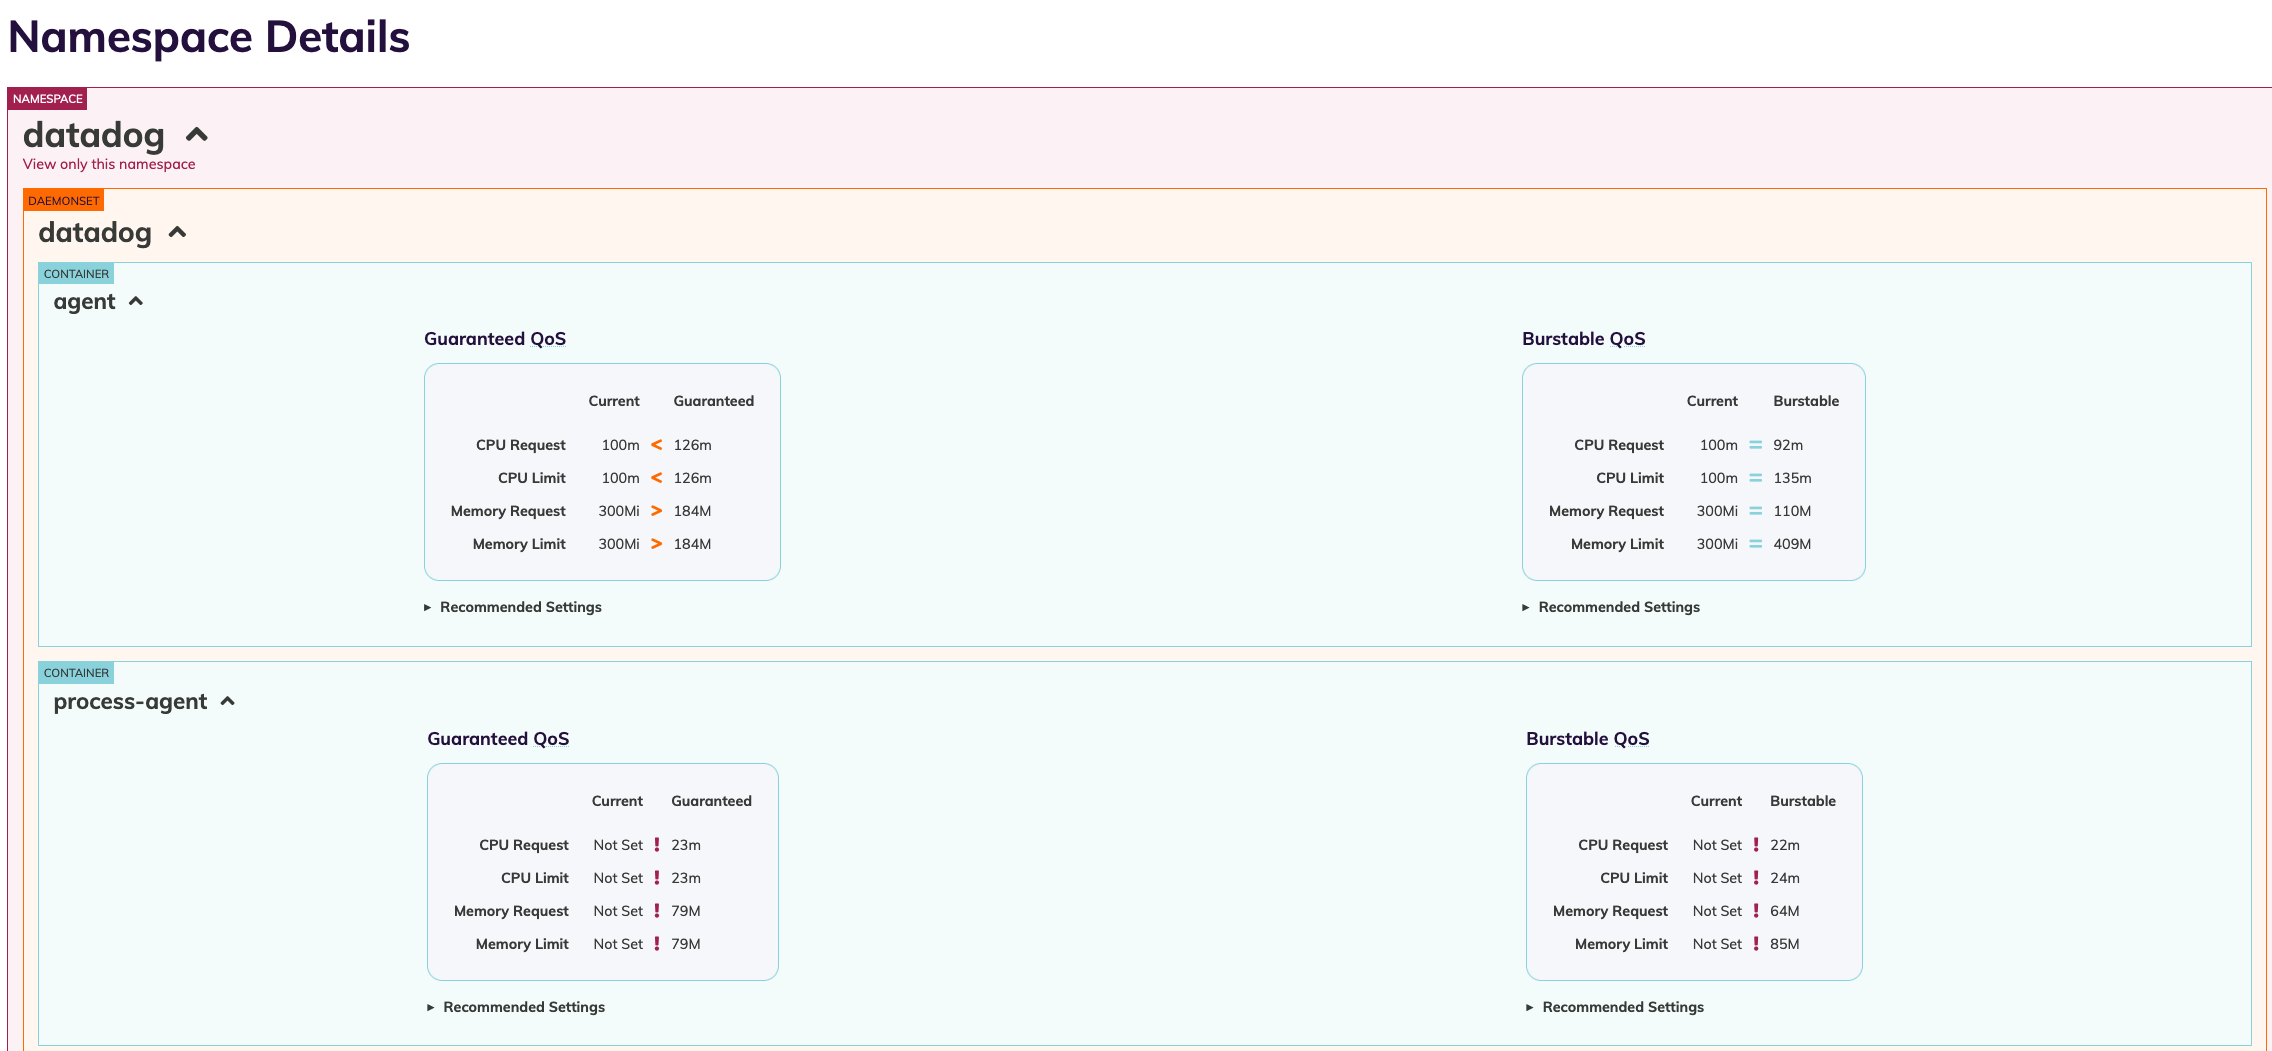This screenshot has height=1051, width=2272.
Task: Click warning icon in process-agent Guaranteed Memory Limit row
Action: pyautogui.click(x=657, y=944)
